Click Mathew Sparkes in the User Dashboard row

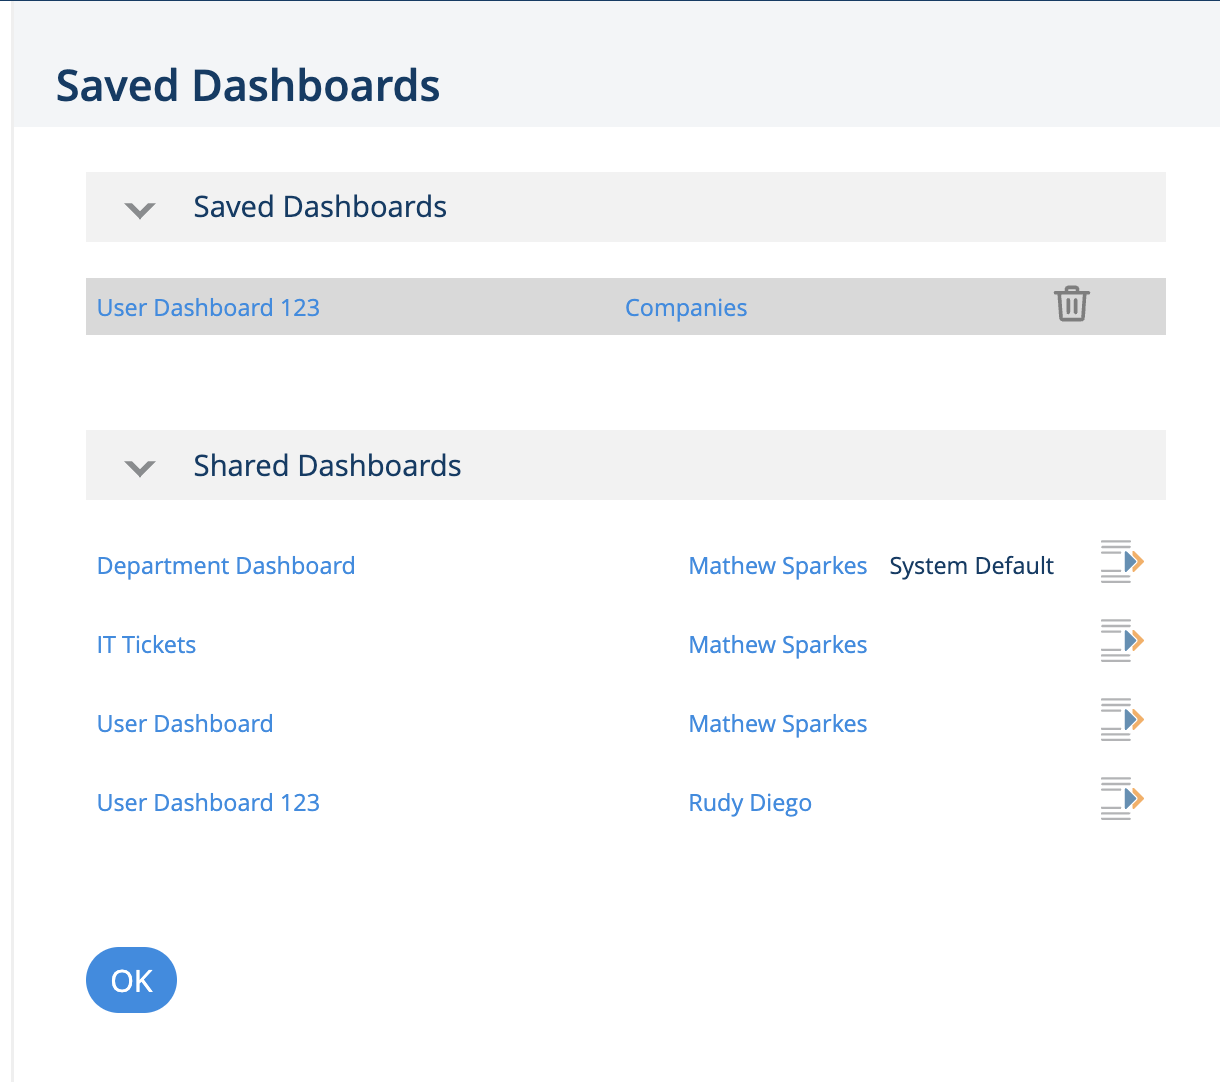tap(778, 724)
